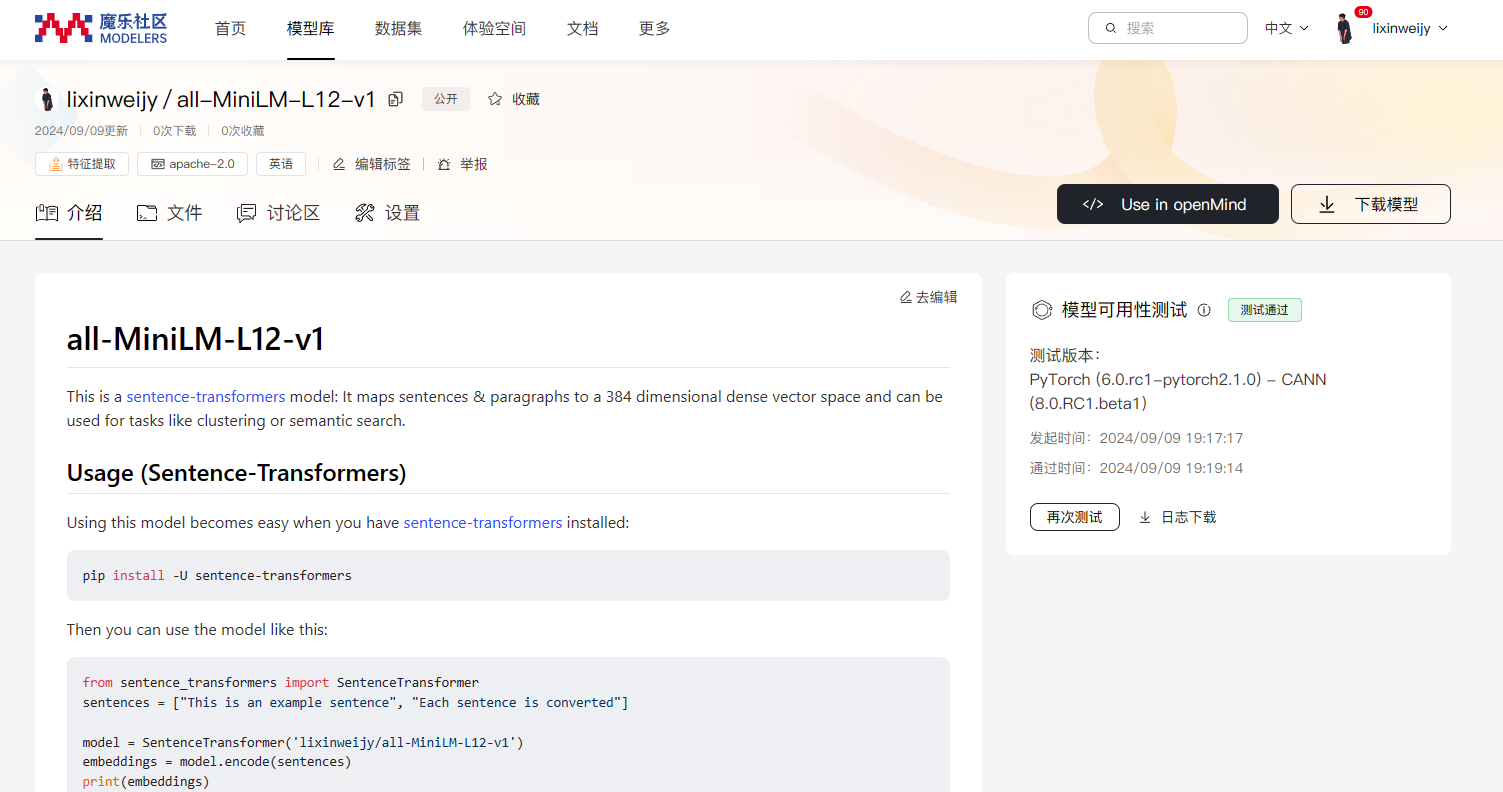Click the all-MiniLM-L12-v1 README heading

(196, 339)
